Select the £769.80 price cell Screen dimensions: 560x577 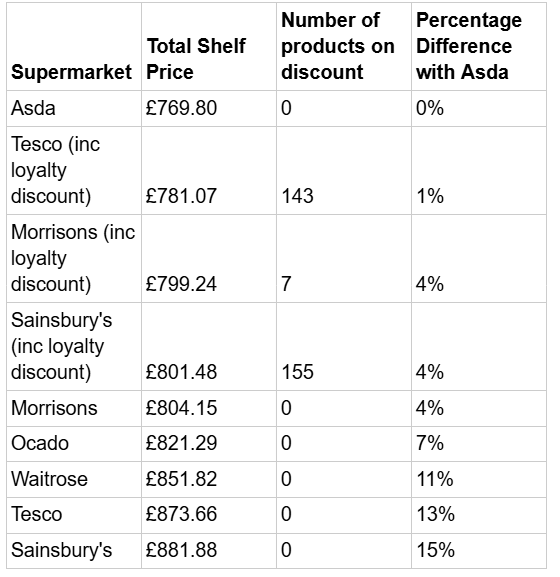(x=209, y=109)
